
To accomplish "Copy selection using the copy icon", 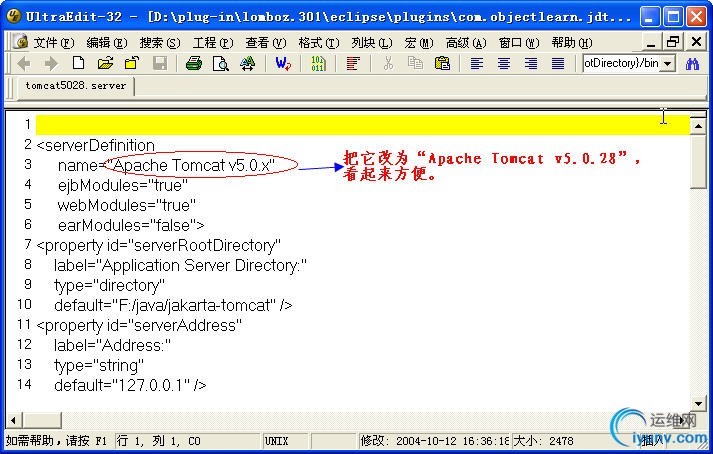I will [415, 63].
